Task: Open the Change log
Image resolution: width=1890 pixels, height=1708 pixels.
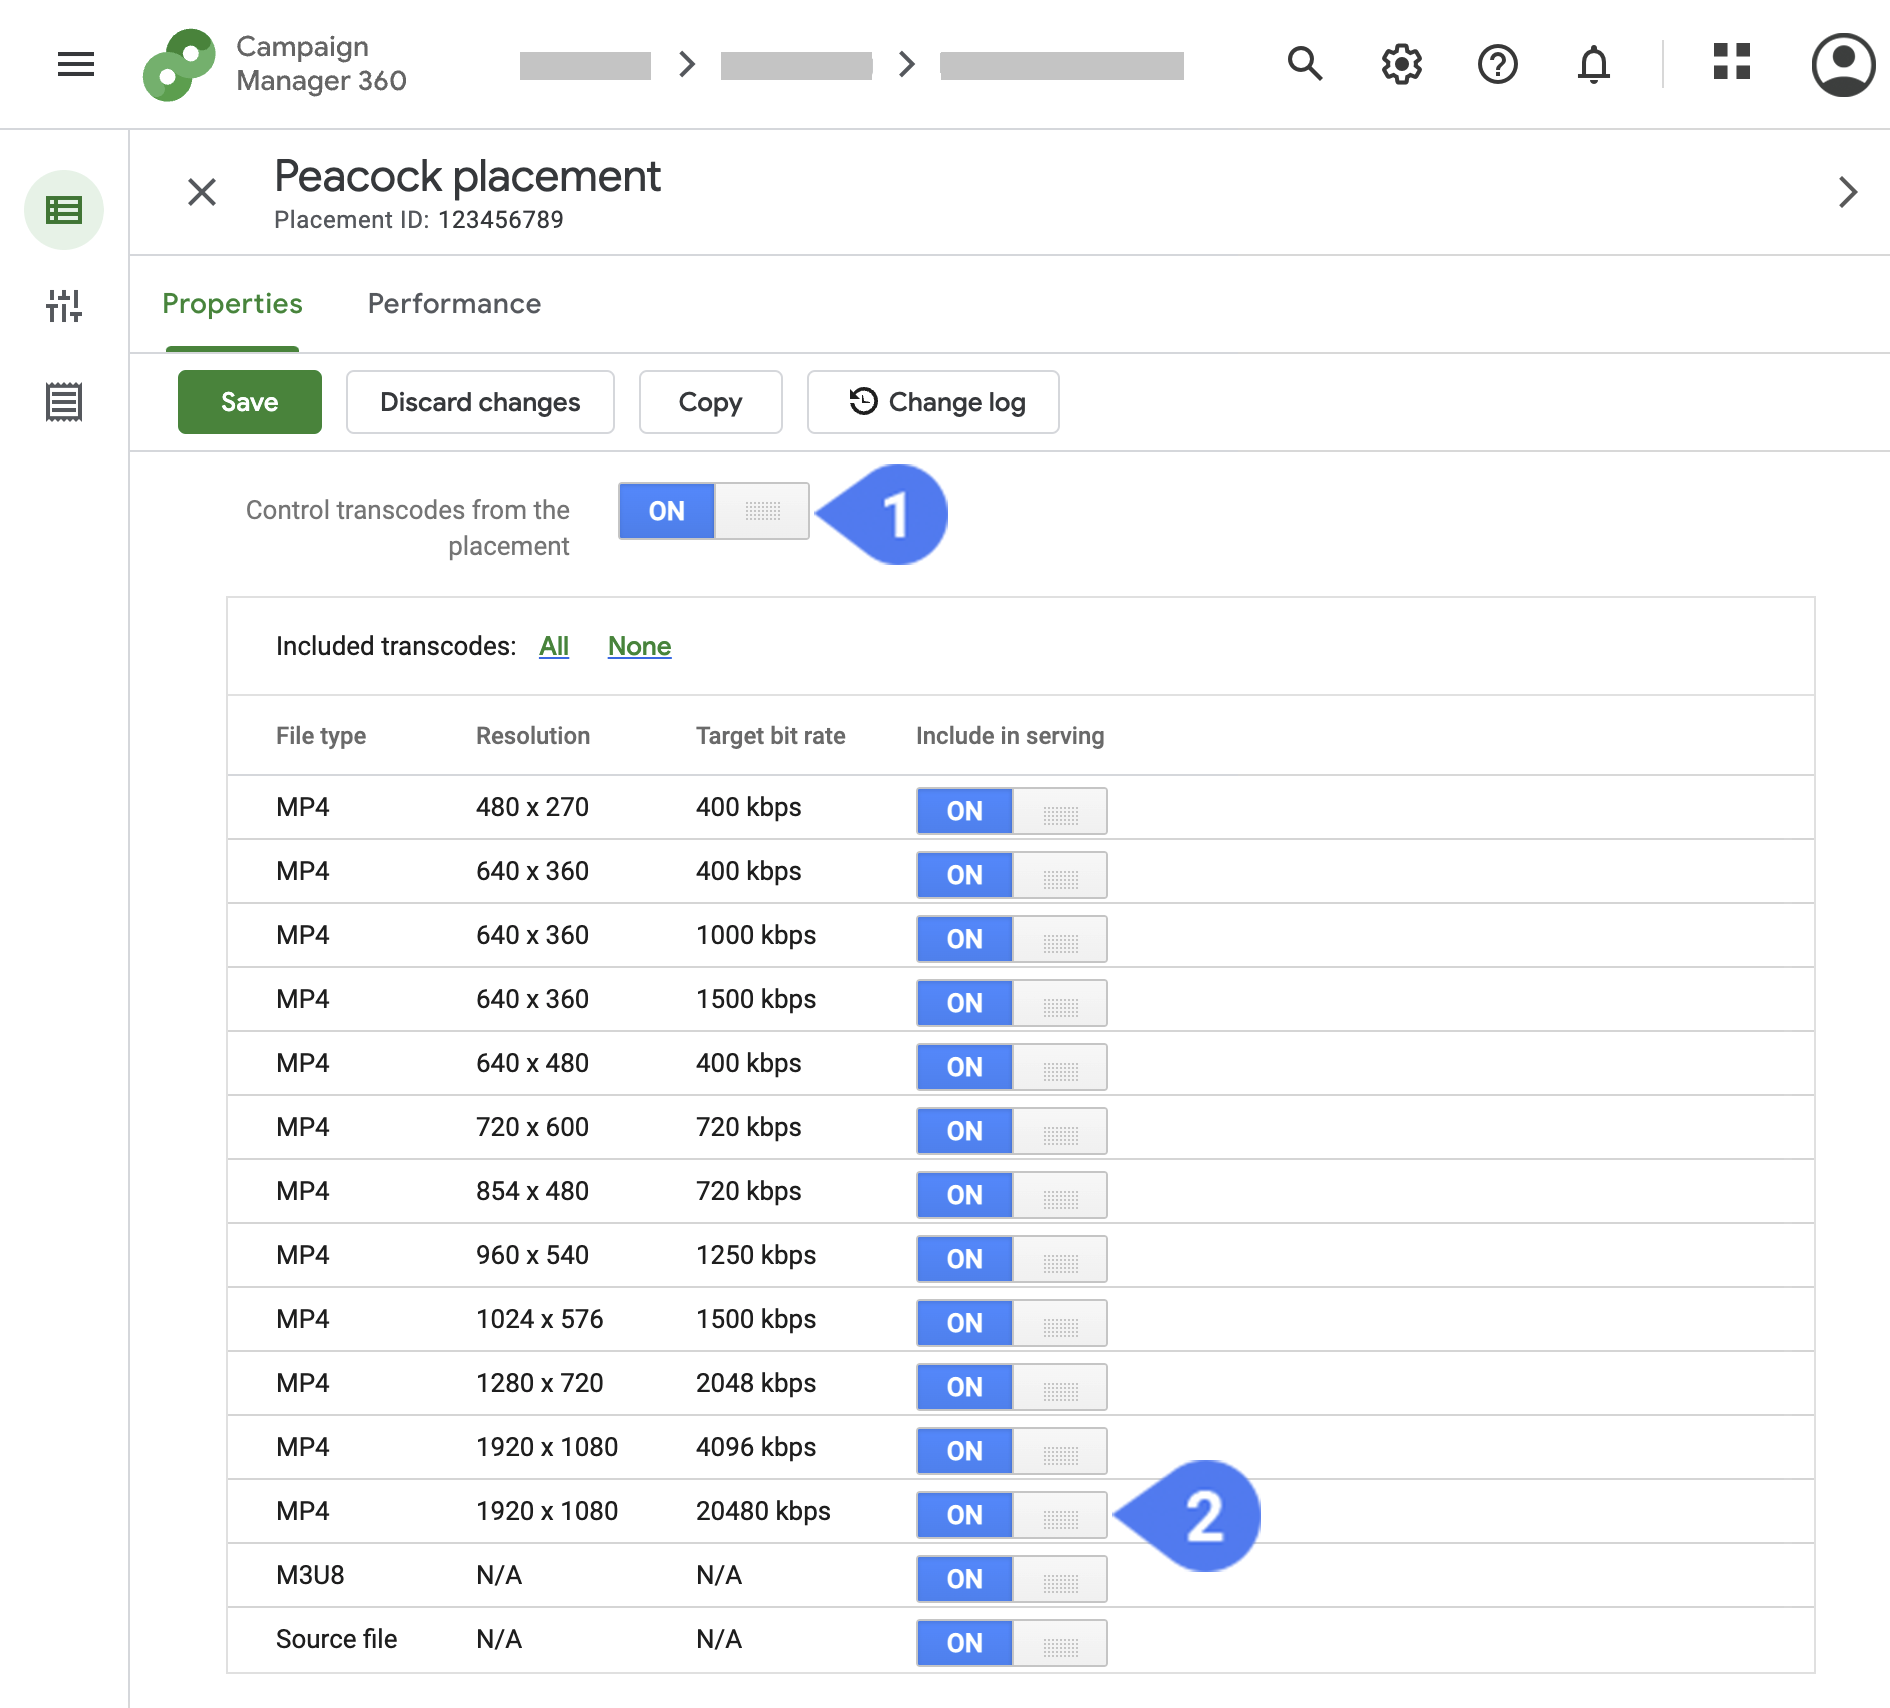Action: click(x=933, y=402)
